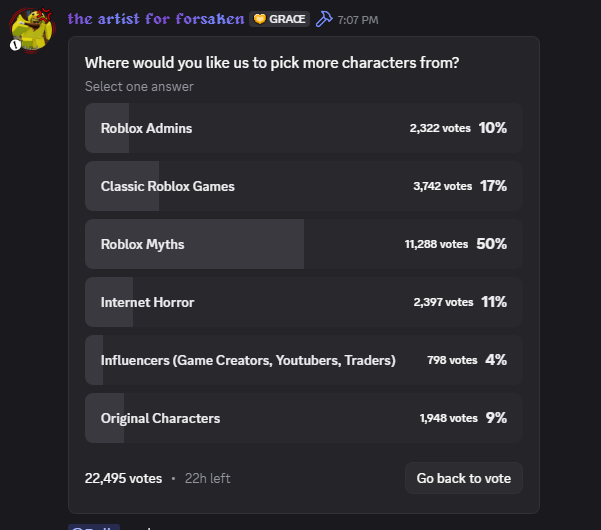Select the Internet Horror poll answer
This screenshot has width=601, height=530.
(303, 302)
